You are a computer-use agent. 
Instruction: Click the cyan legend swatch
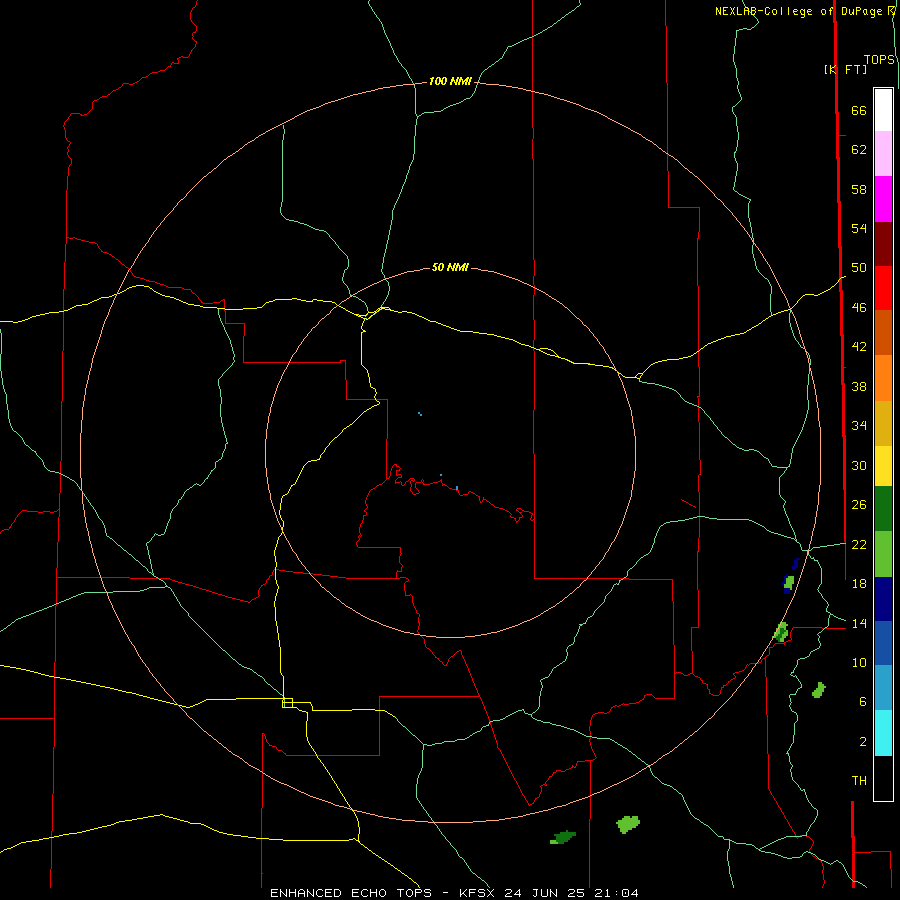883,733
